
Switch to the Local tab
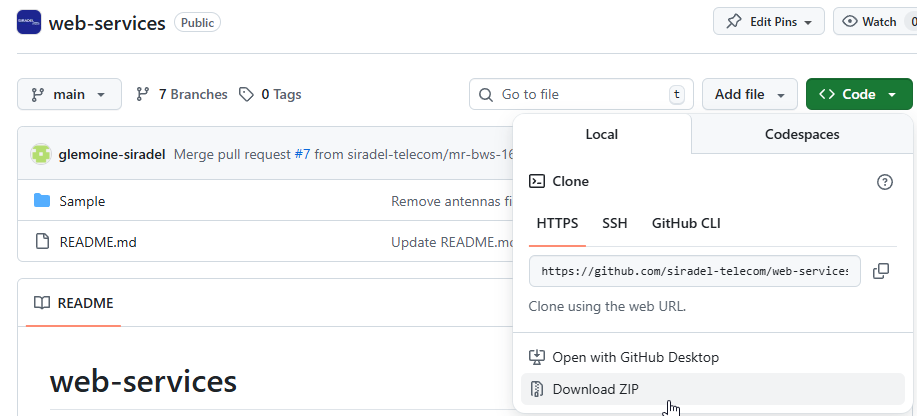[602, 134]
